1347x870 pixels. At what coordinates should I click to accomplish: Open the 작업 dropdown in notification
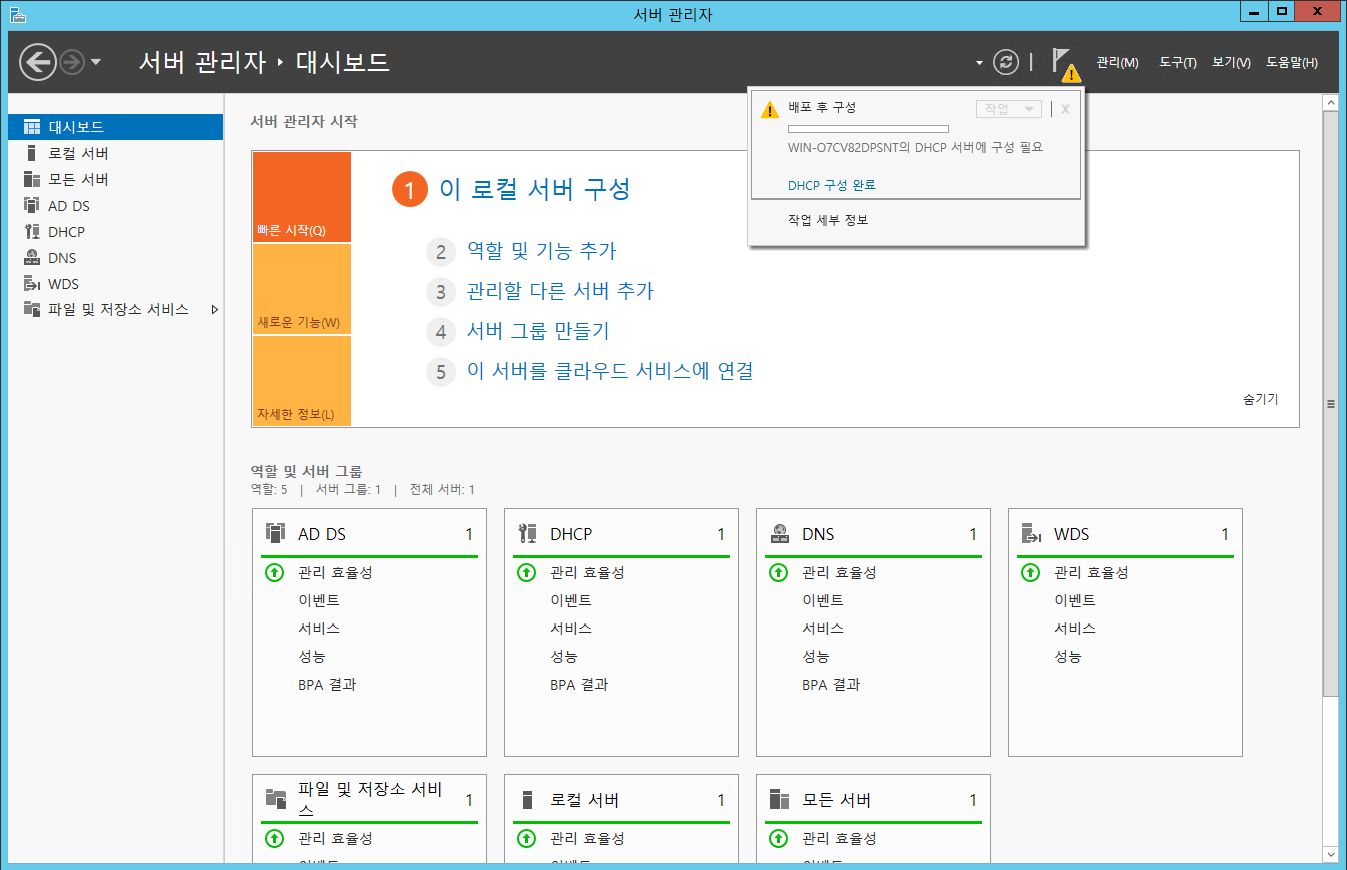pos(1008,109)
